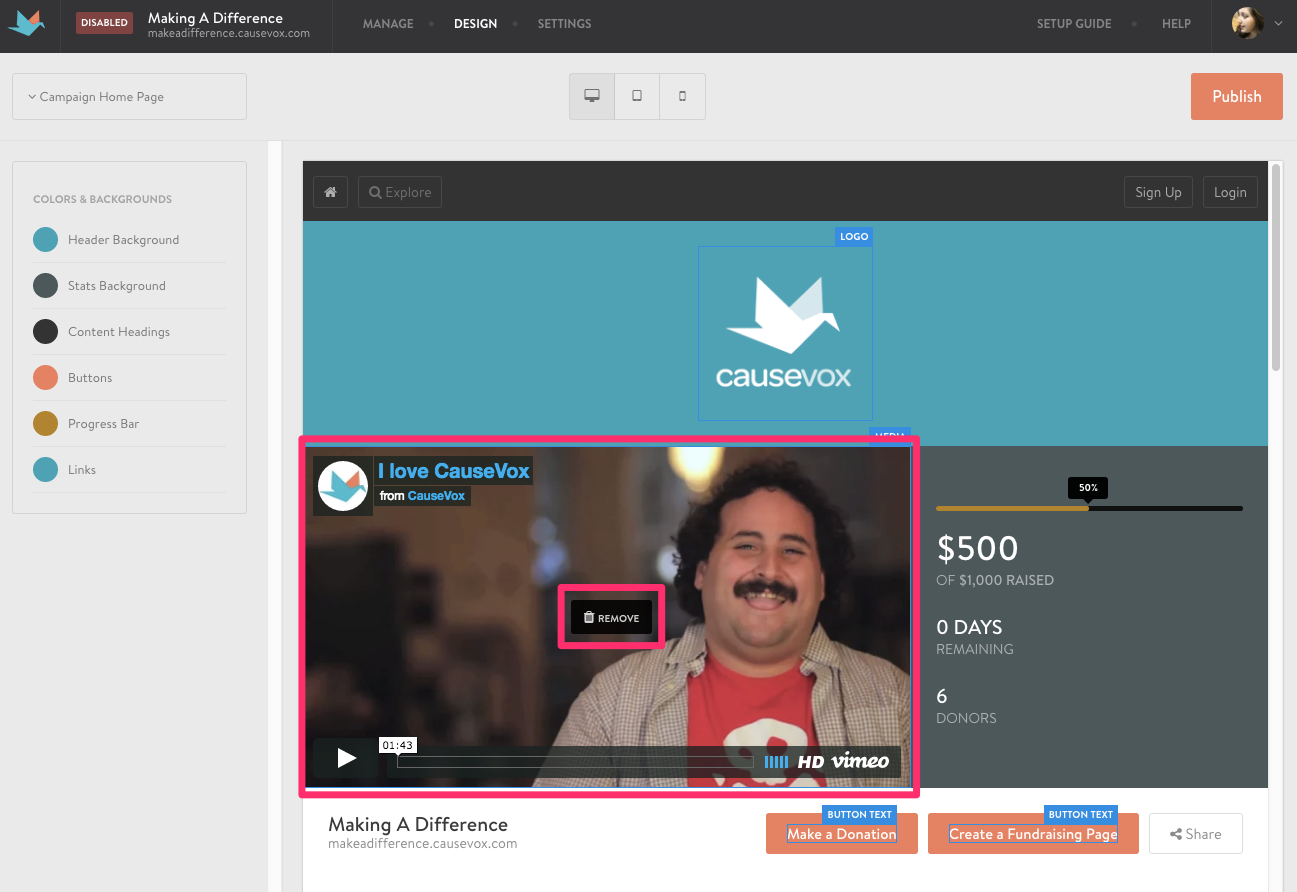Change Content Headings color swatch
The width and height of the screenshot is (1297, 892).
(45, 332)
